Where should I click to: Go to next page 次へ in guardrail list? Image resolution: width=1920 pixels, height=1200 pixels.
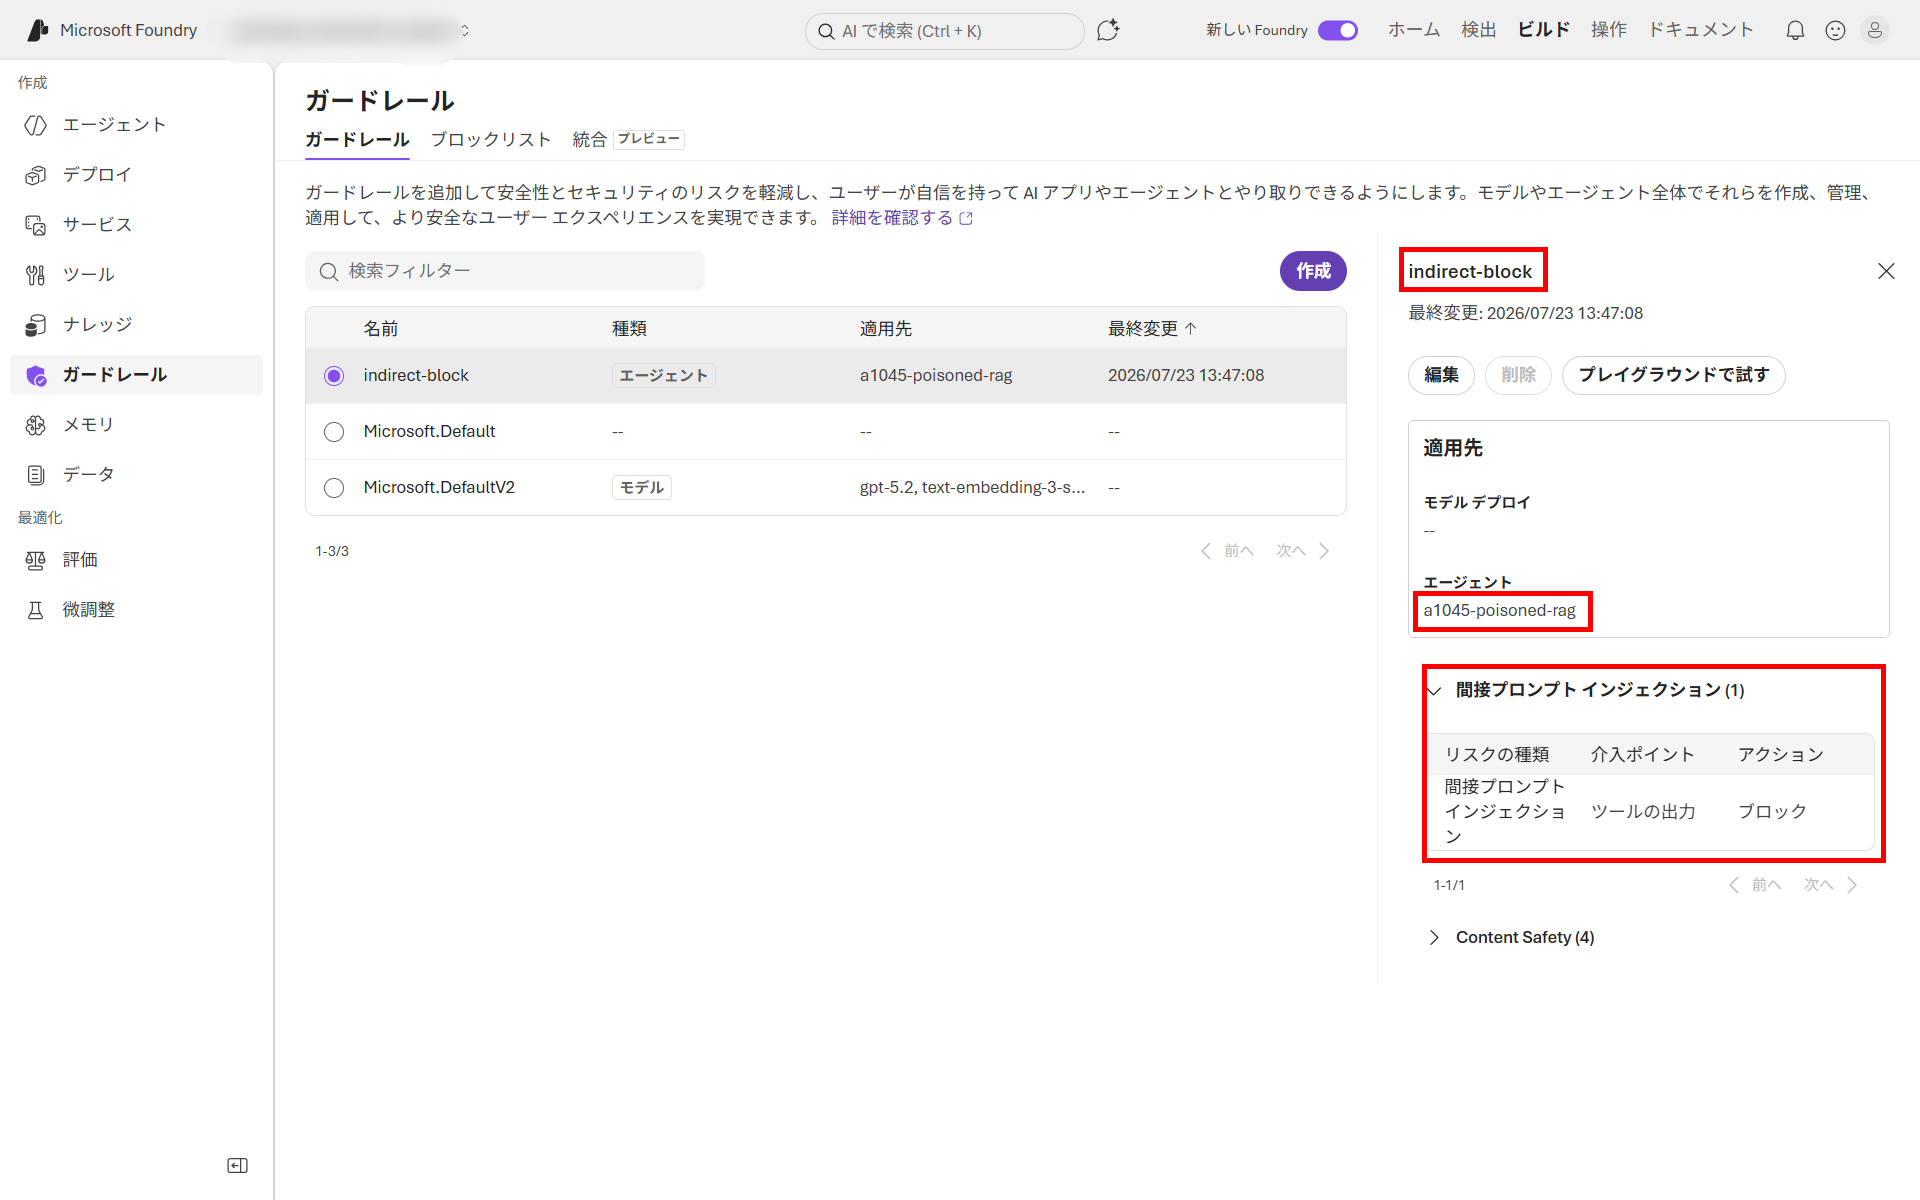tap(1303, 551)
